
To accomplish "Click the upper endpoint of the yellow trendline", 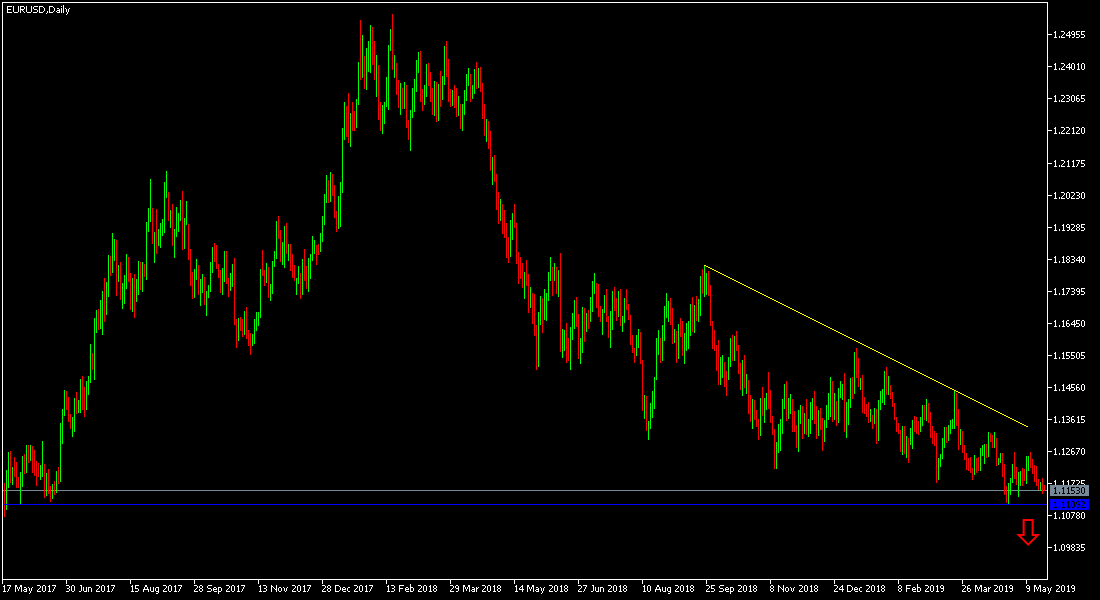I will point(706,266).
